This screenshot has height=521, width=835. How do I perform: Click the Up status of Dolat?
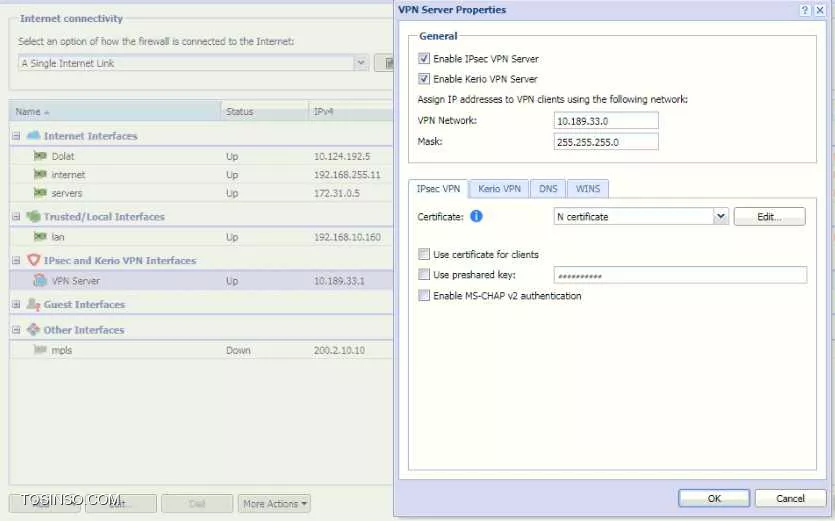click(232, 157)
